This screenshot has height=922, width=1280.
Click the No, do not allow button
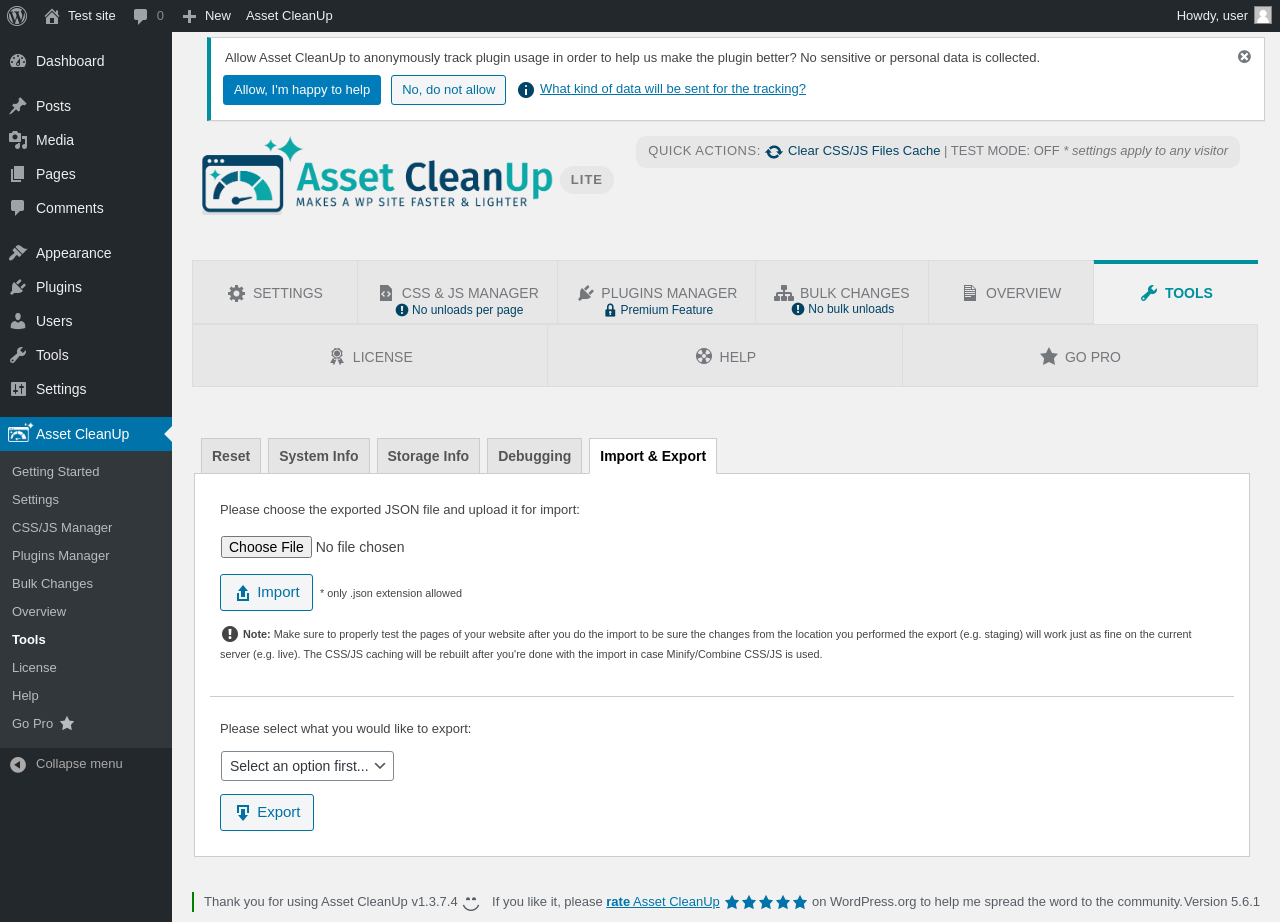click(x=448, y=90)
